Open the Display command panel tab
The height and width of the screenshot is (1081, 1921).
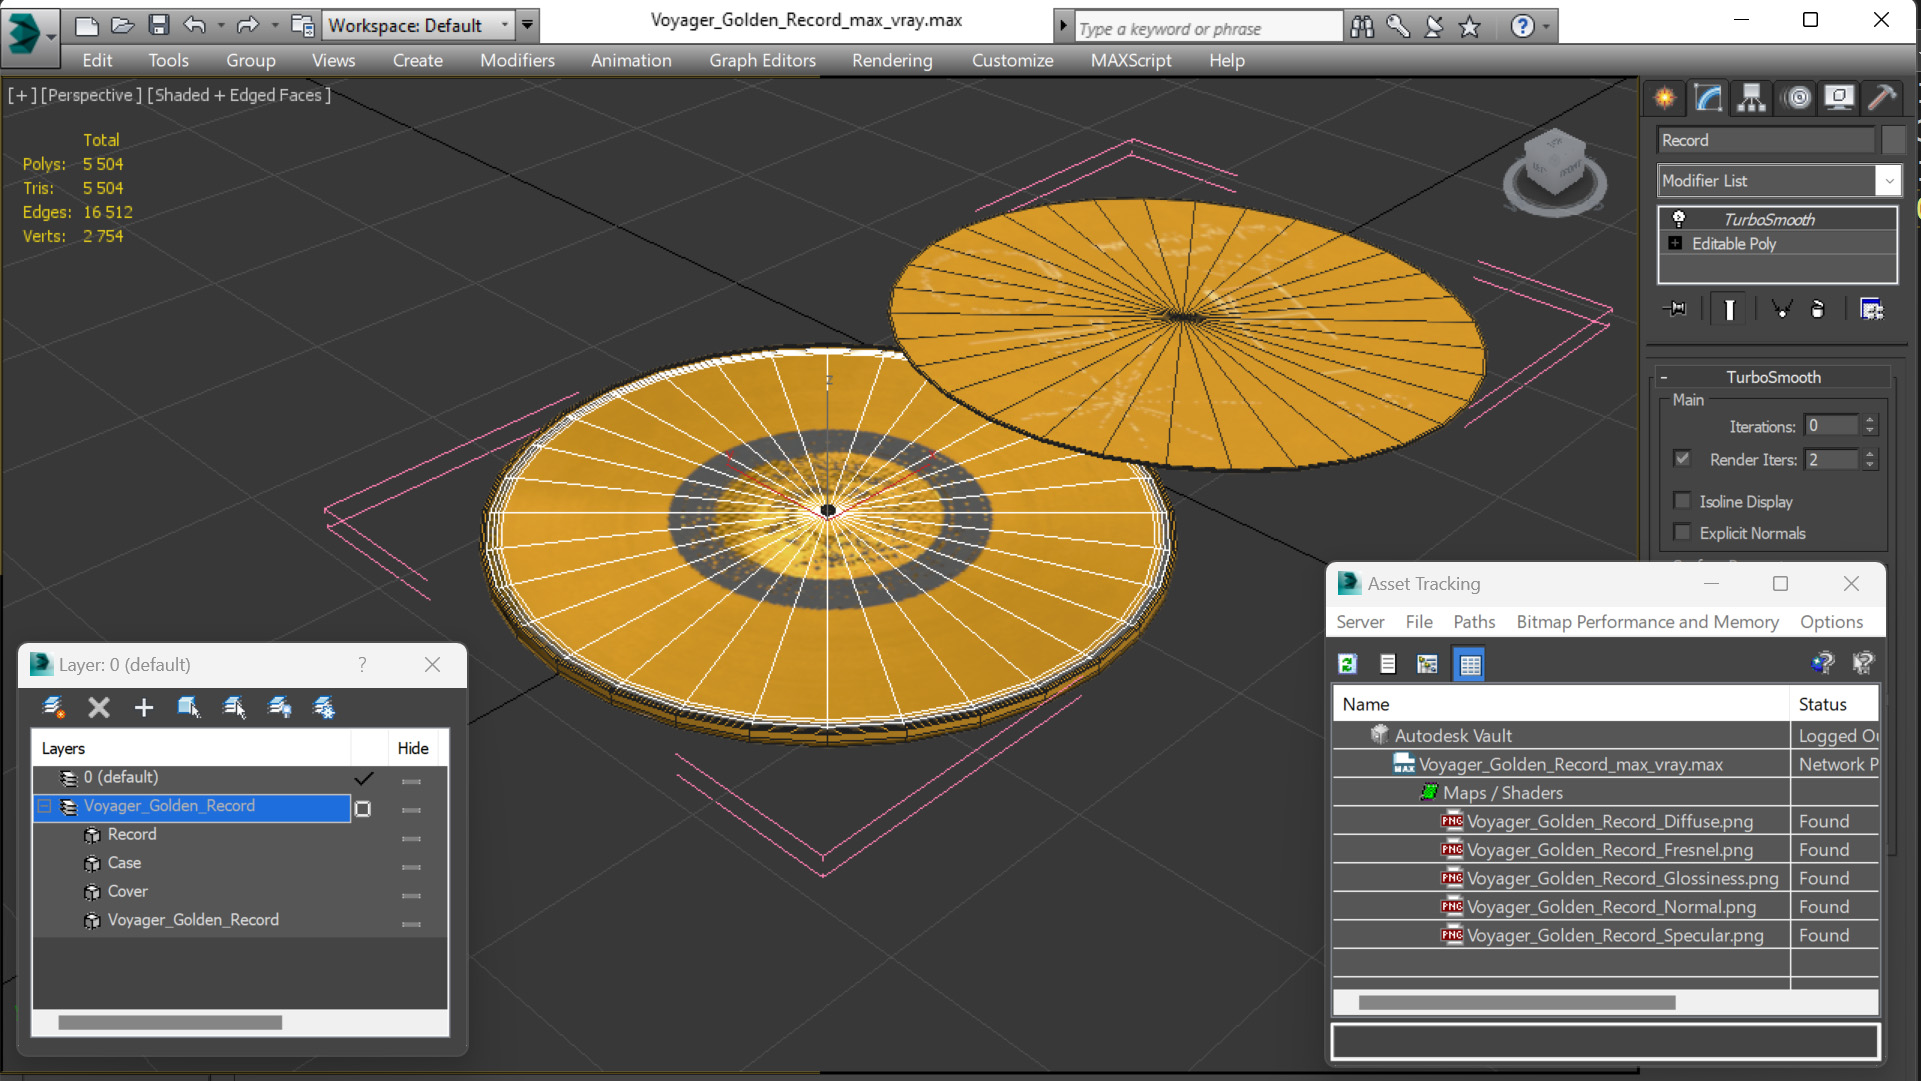click(x=1838, y=97)
